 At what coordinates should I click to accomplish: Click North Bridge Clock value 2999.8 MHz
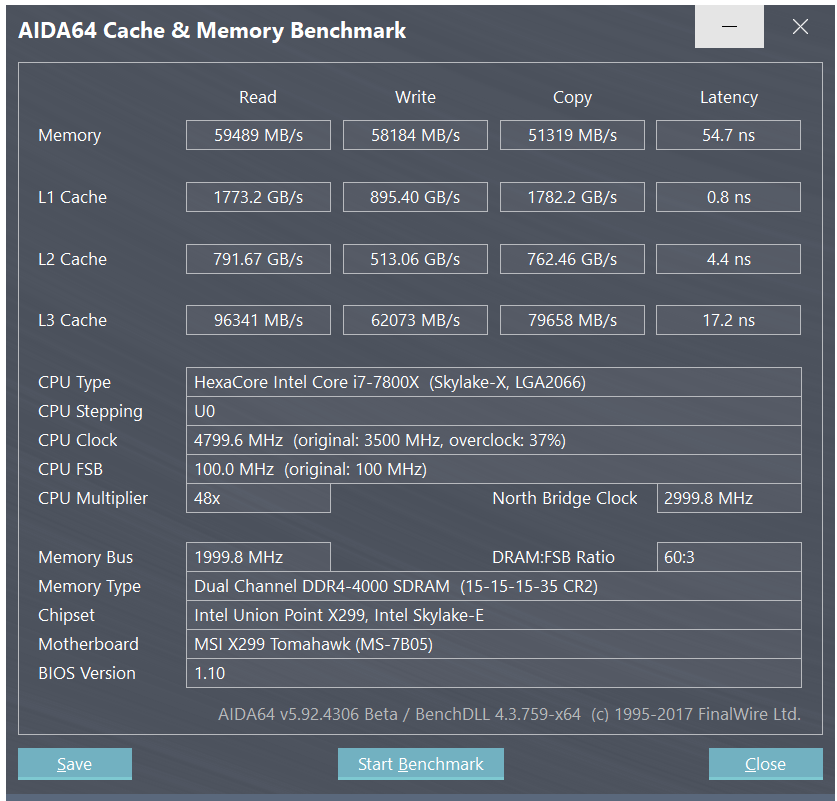[729, 498]
